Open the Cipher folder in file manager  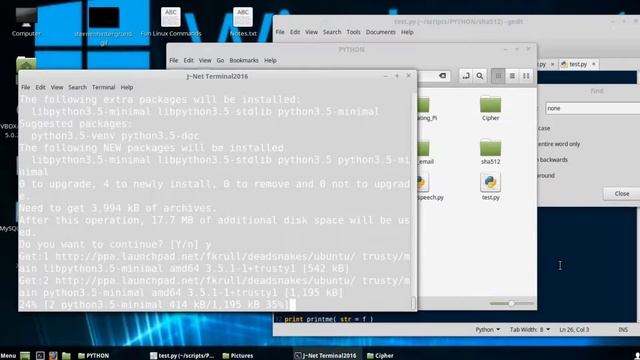(x=490, y=108)
